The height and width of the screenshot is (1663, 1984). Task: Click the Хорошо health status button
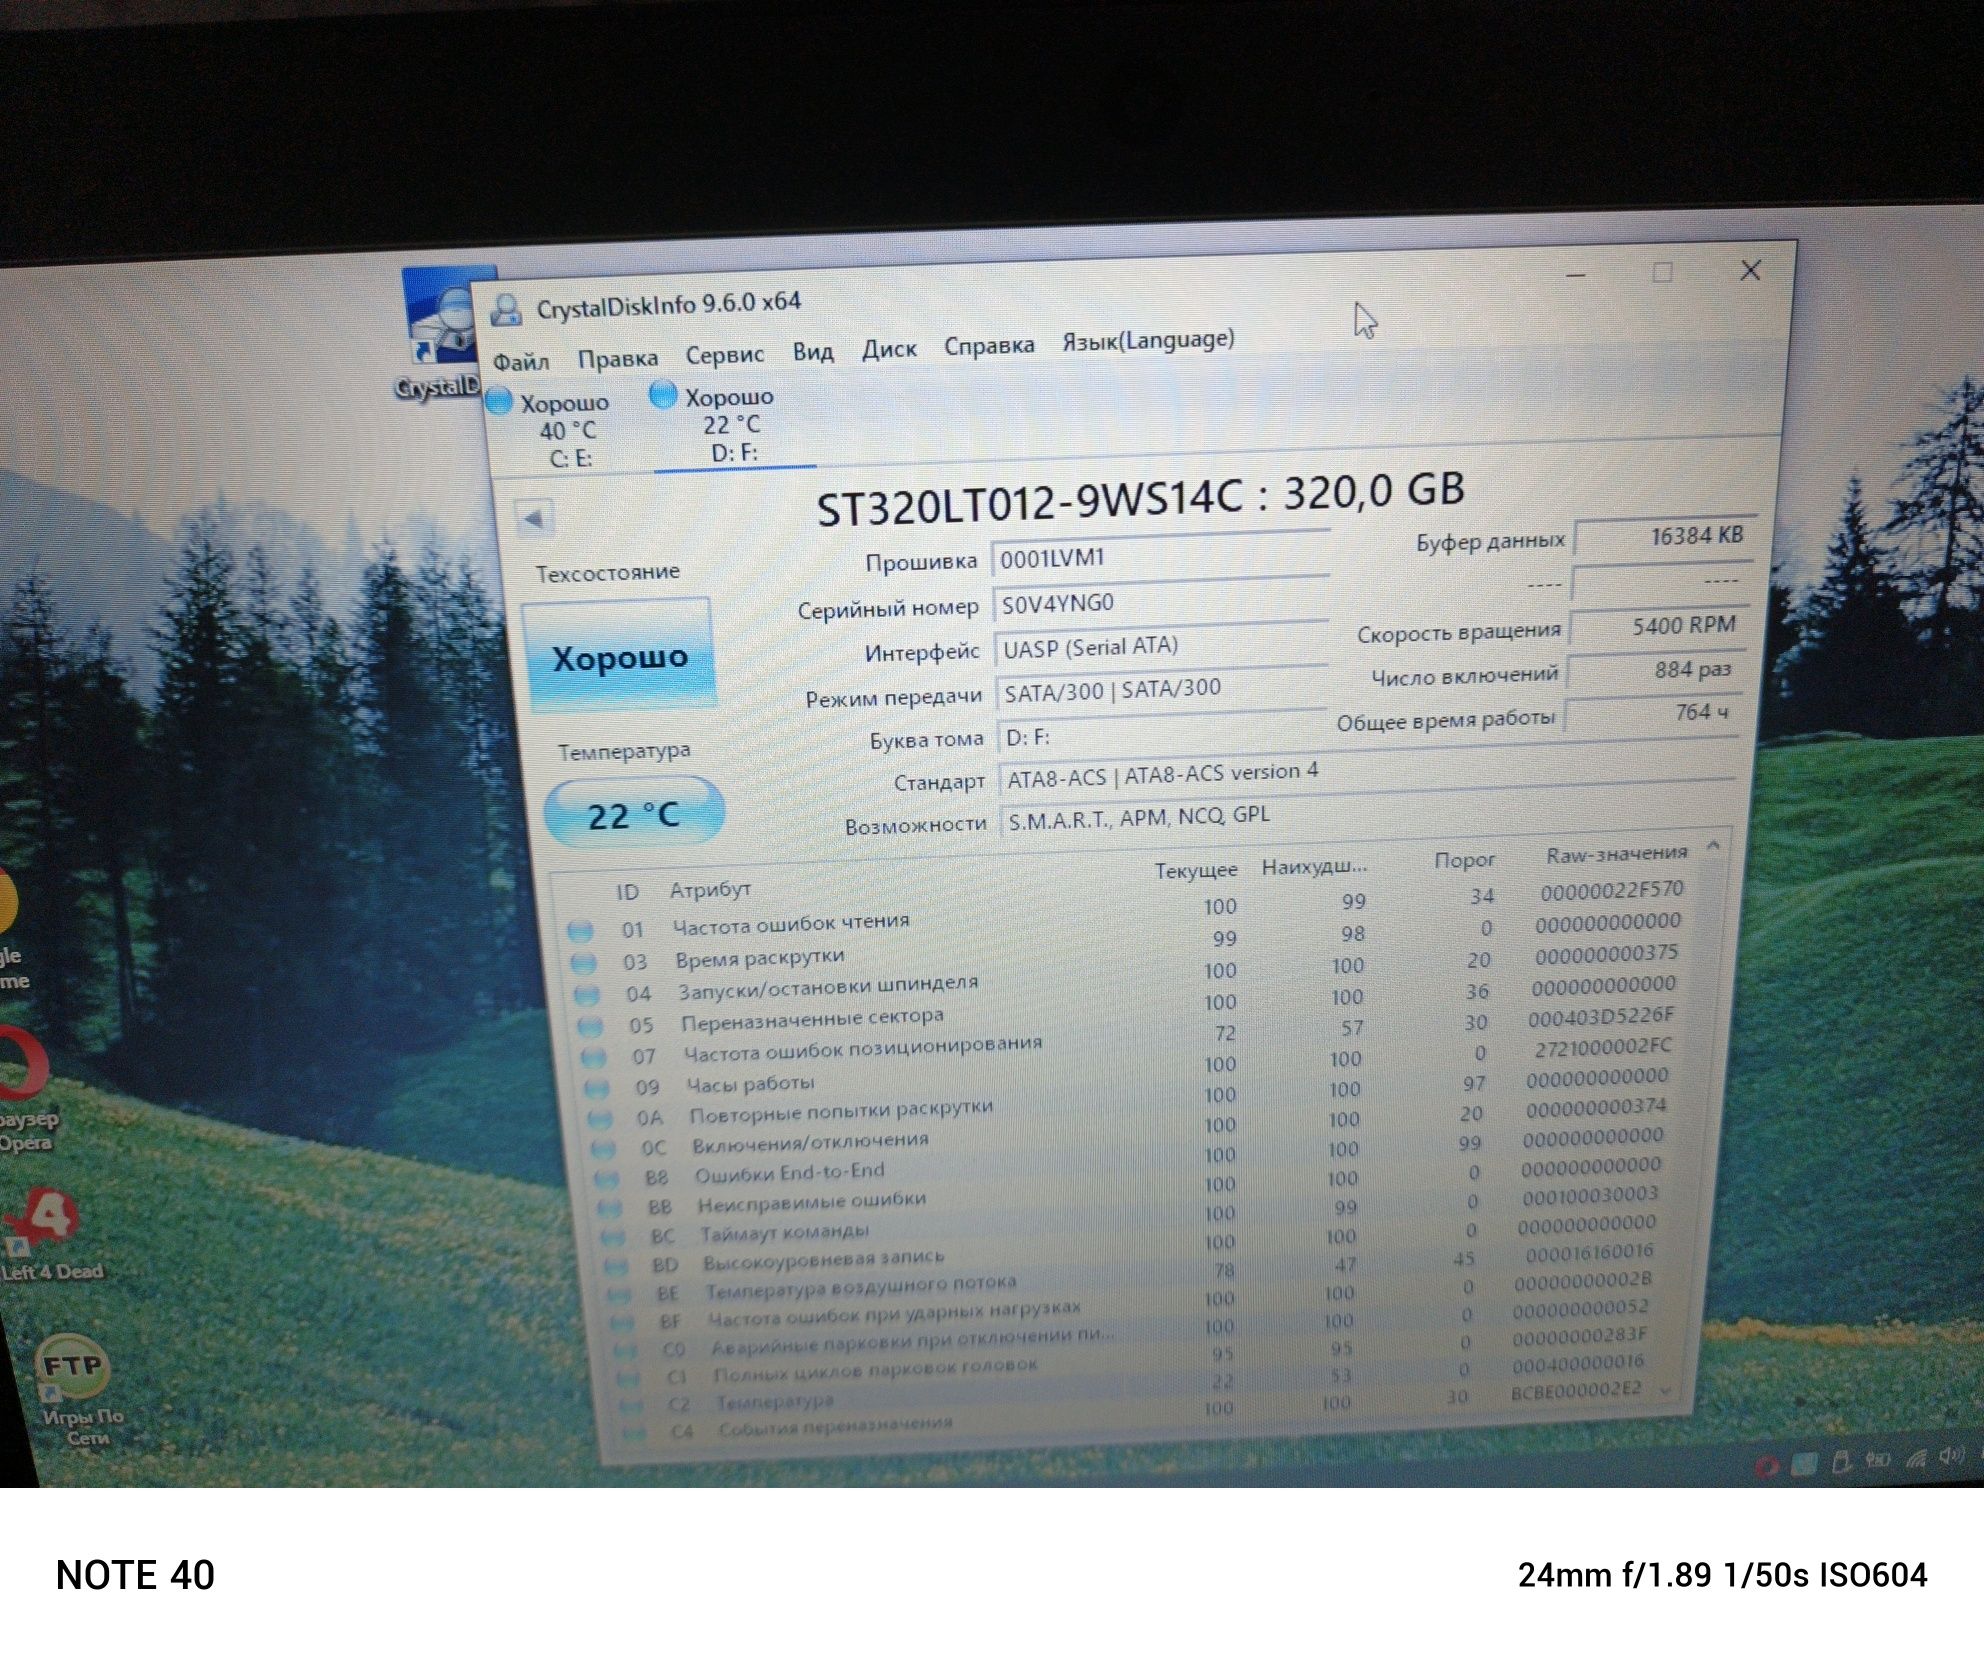[x=620, y=657]
